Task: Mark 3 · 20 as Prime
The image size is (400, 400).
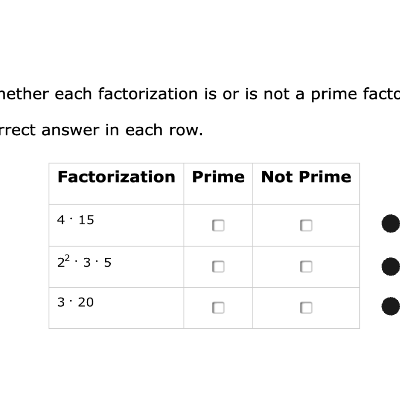Action: pos(218,308)
